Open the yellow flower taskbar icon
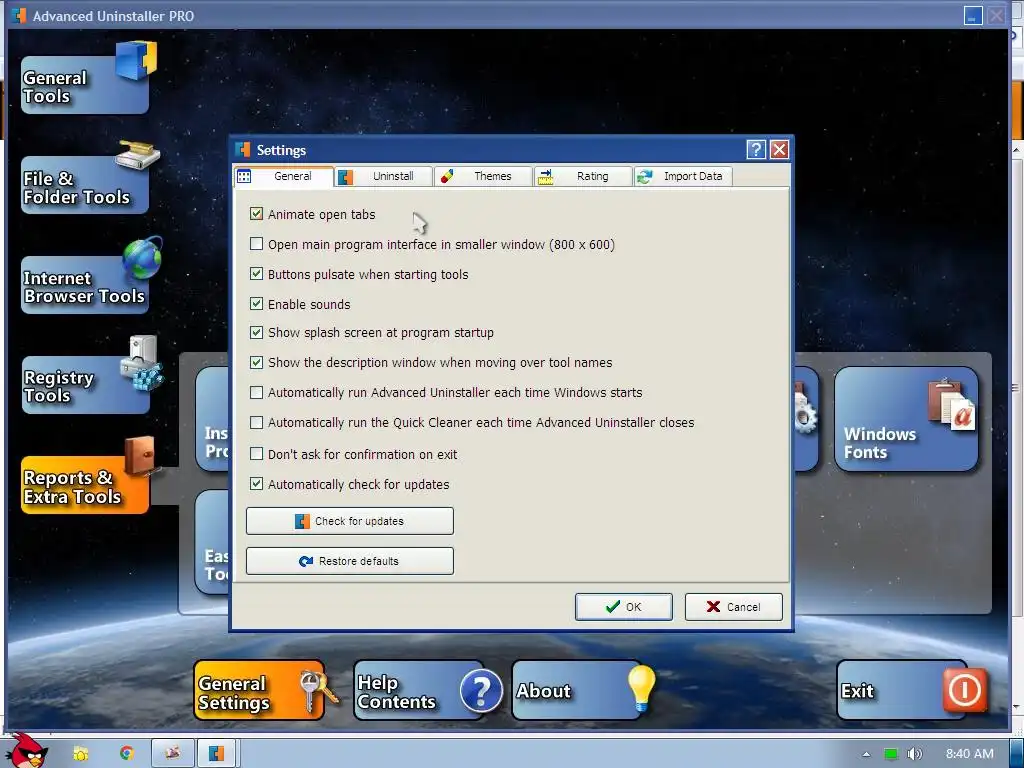This screenshot has width=1024, height=768. coord(80,753)
